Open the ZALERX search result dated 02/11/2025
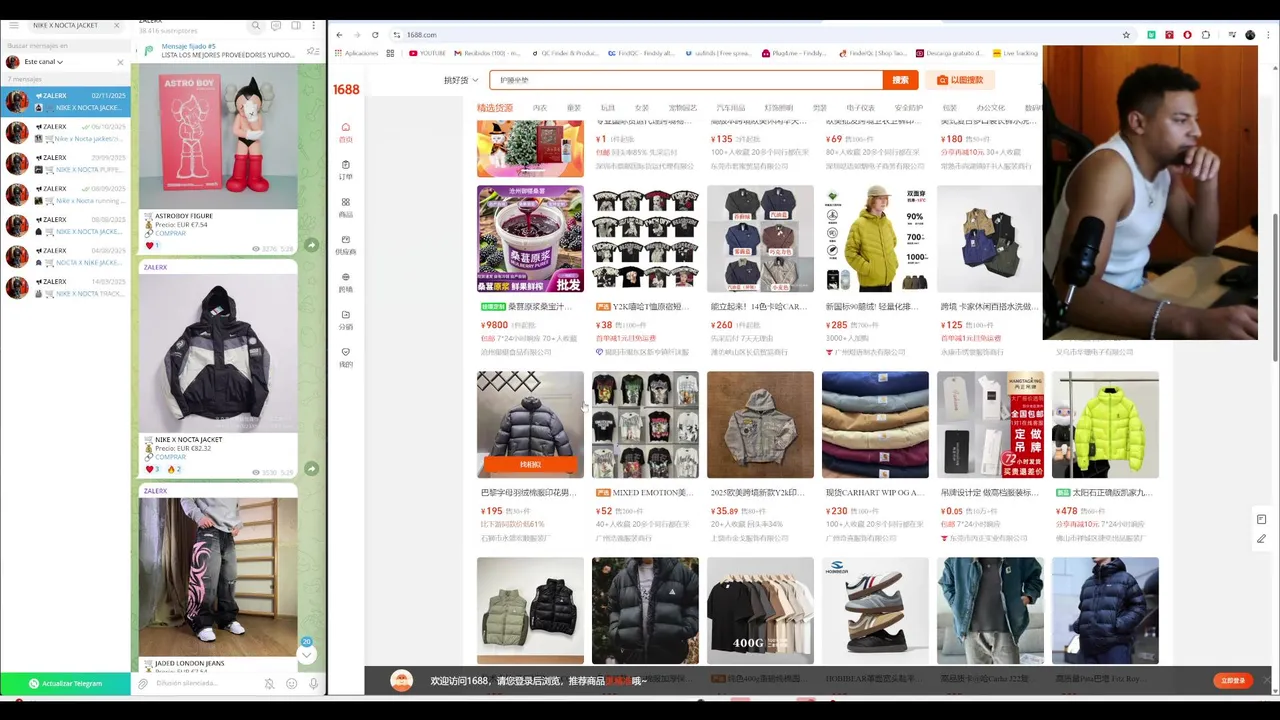The height and width of the screenshot is (720, 1280). pyautogui.click(x=65, y=101)
